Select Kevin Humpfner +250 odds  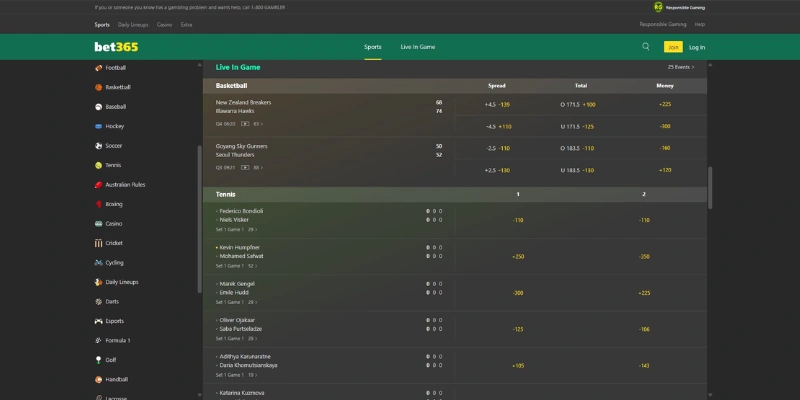[518, 257]
